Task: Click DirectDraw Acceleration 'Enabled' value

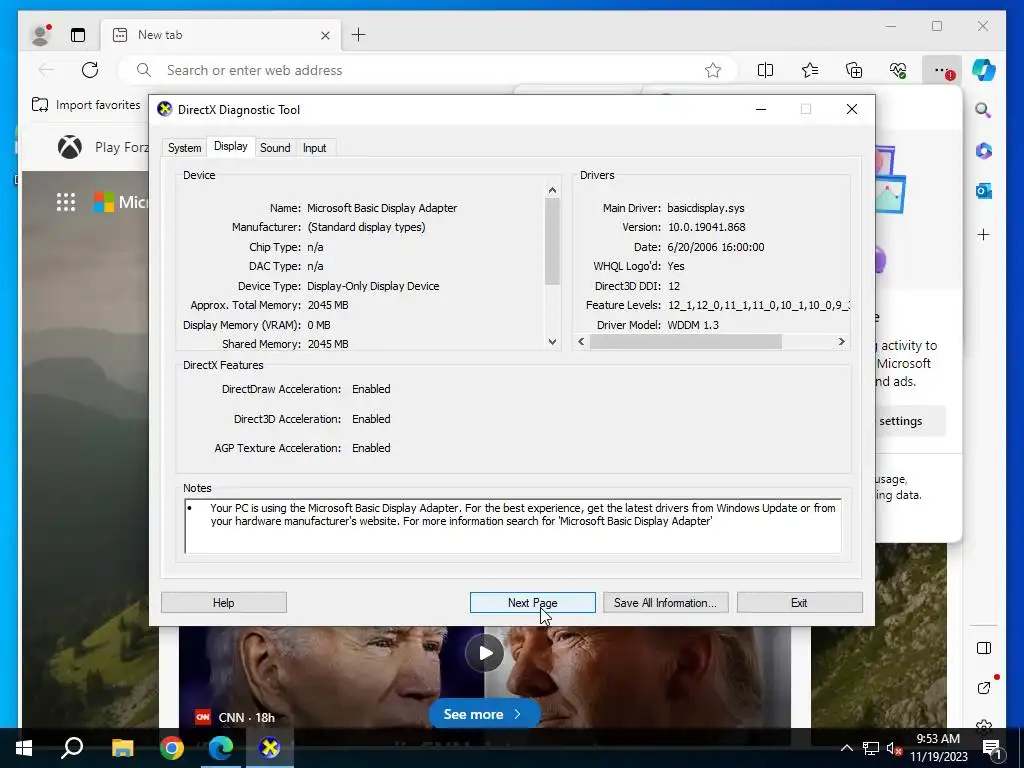Action: click(x=371, y=389)
